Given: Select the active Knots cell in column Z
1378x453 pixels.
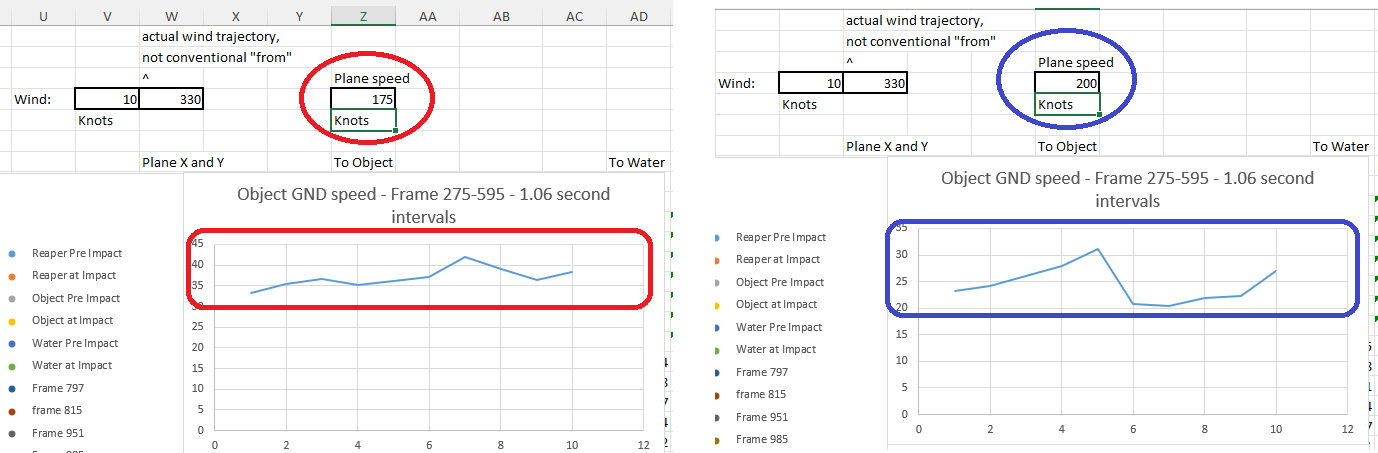Looking at the screenshot, I should point(363,121).
